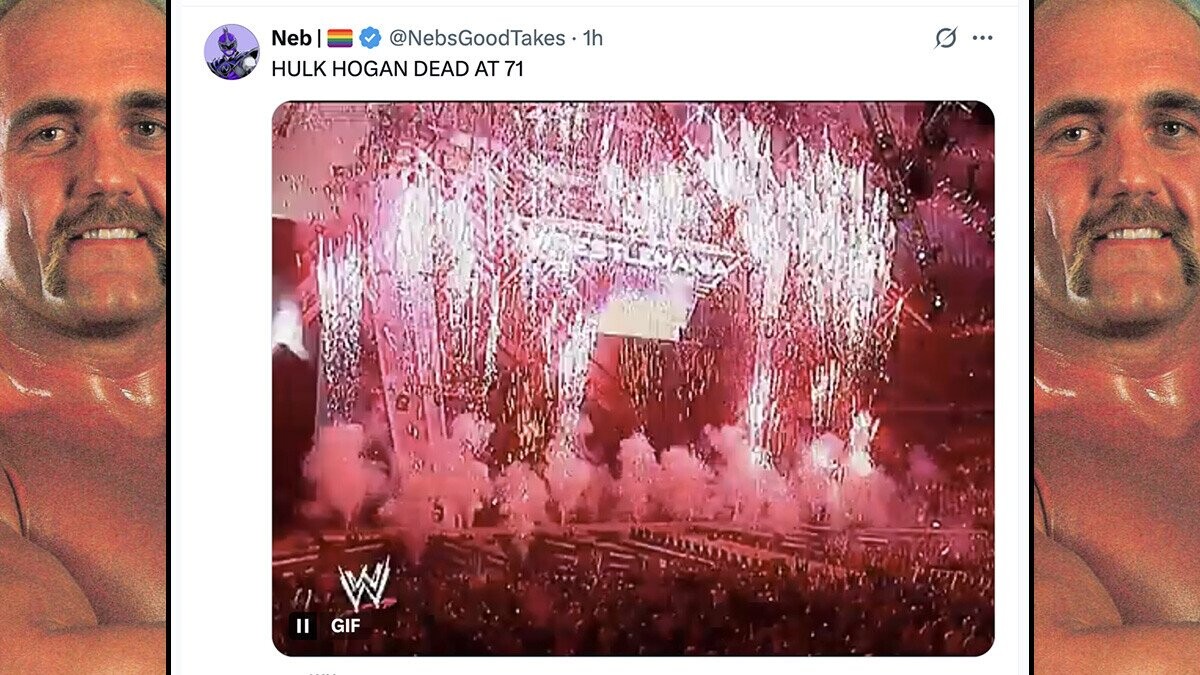Click the rainbow flag emoji beside Neb
The width and height of the screenshot is (1200, 675).
[x=340, y=38]
